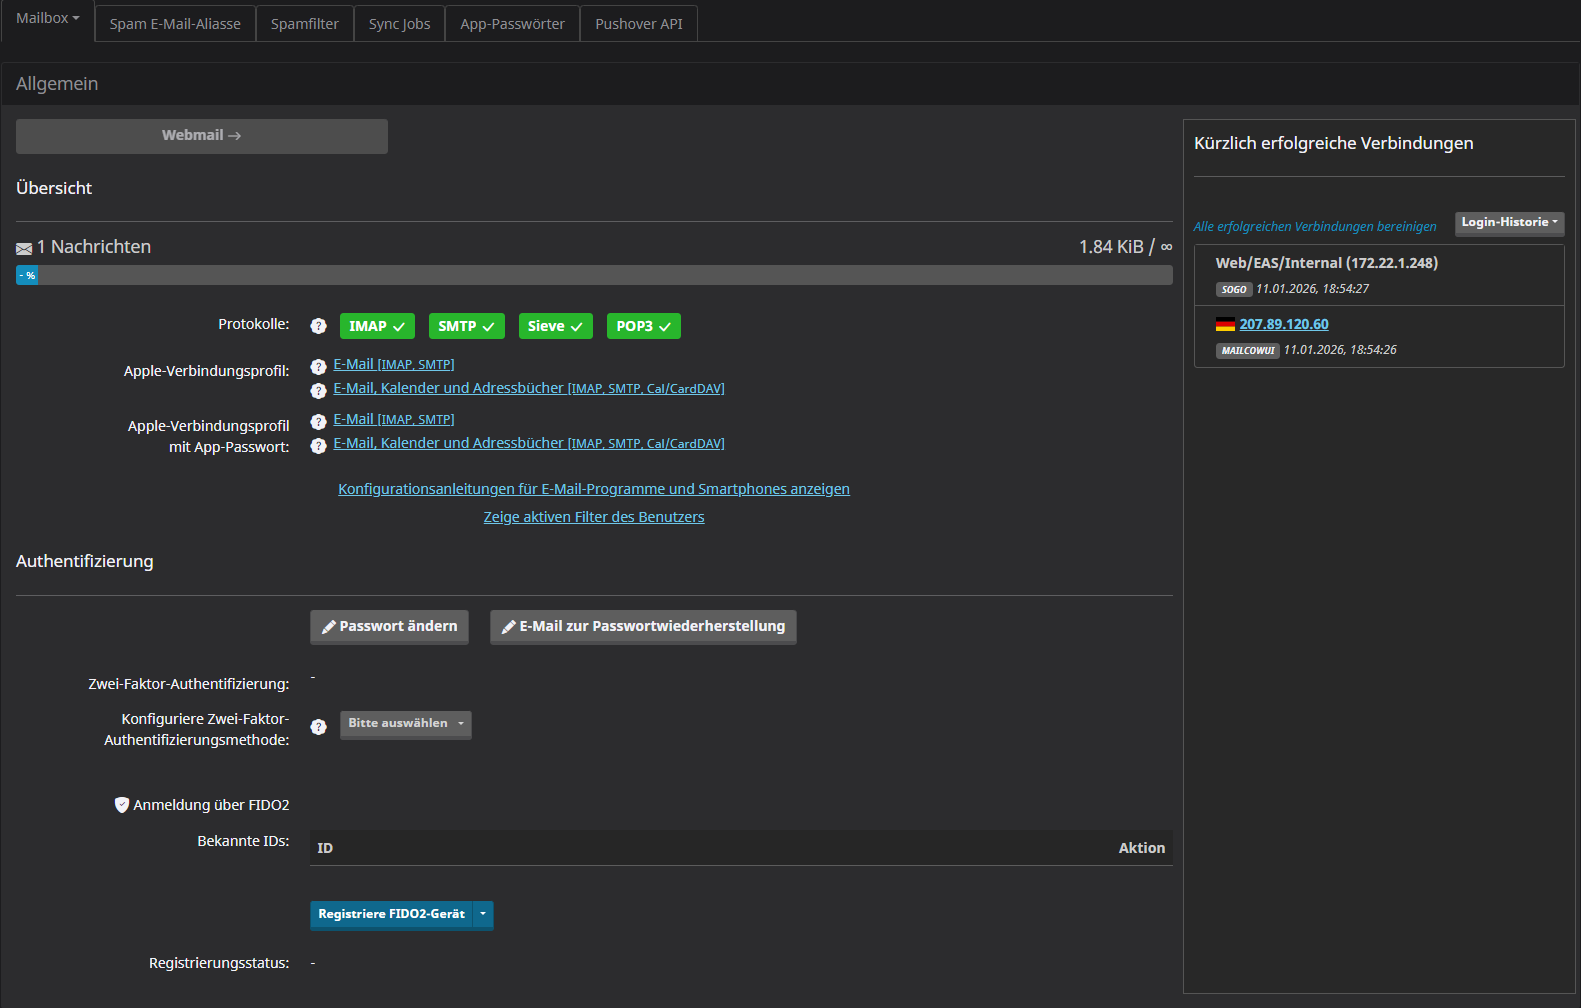
Task: Click the MAILCOWUI badge in connections list
Action: [1247, 351]
